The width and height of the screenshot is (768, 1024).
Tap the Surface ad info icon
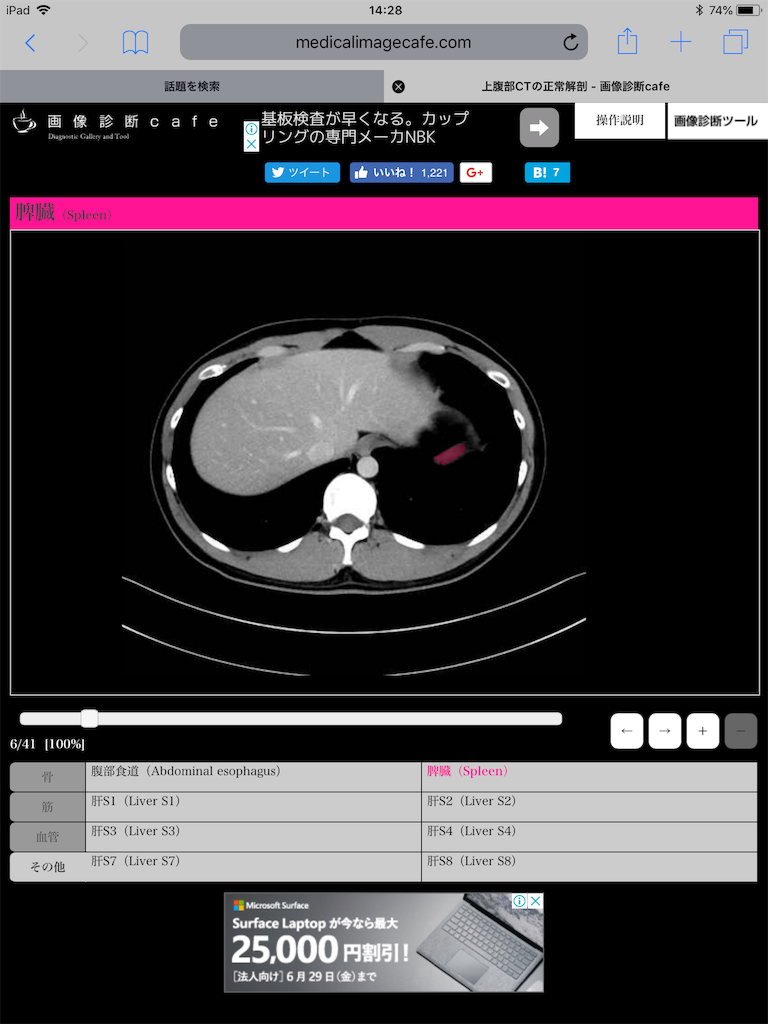520,901
